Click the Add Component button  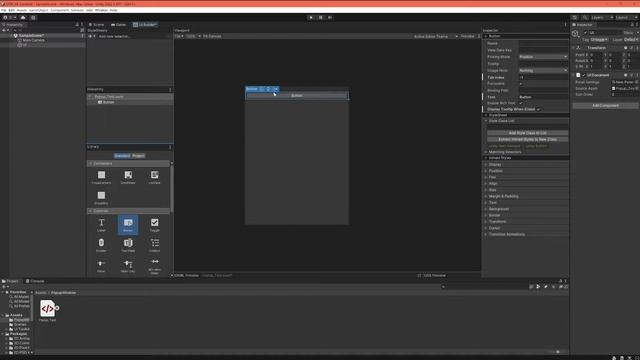[x=605, y=106]
